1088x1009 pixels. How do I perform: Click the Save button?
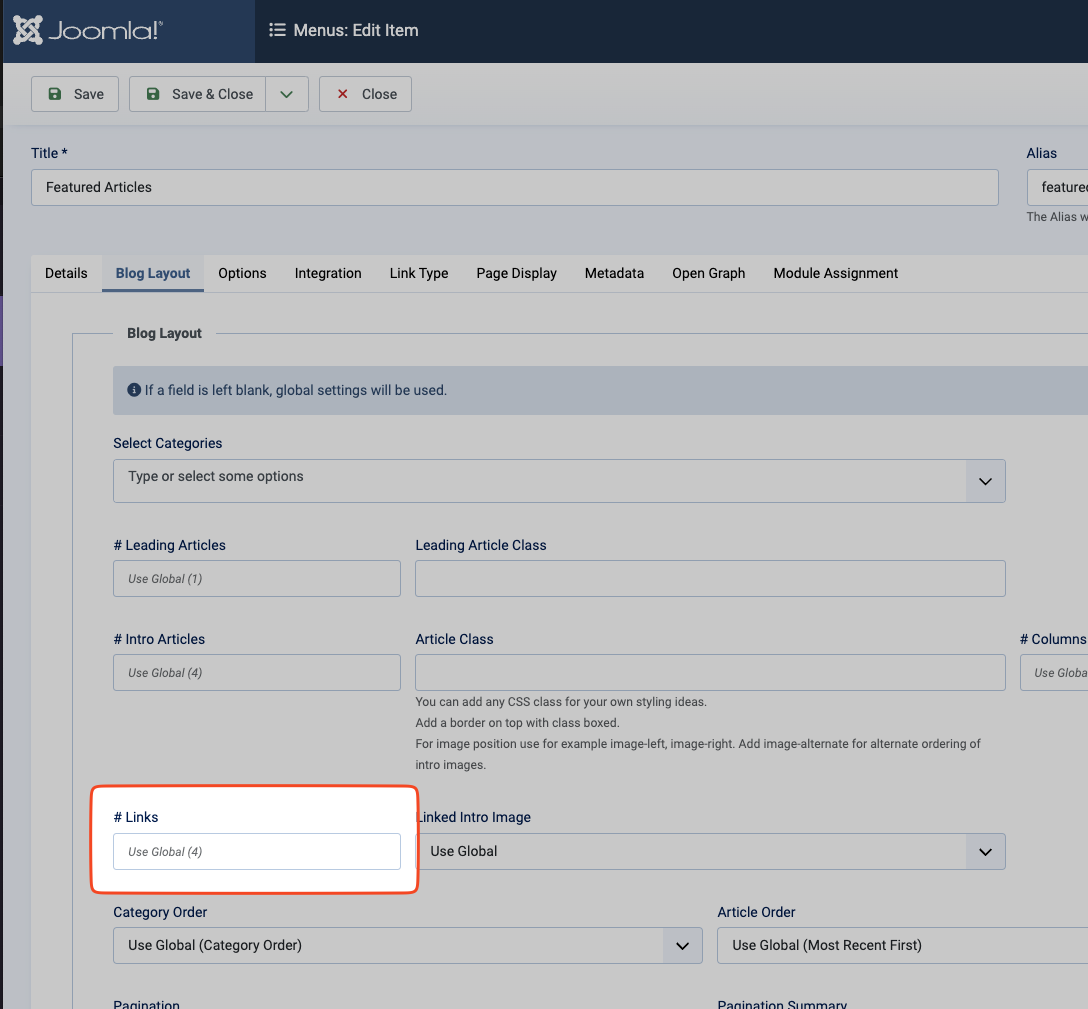[x=75, y=94]
